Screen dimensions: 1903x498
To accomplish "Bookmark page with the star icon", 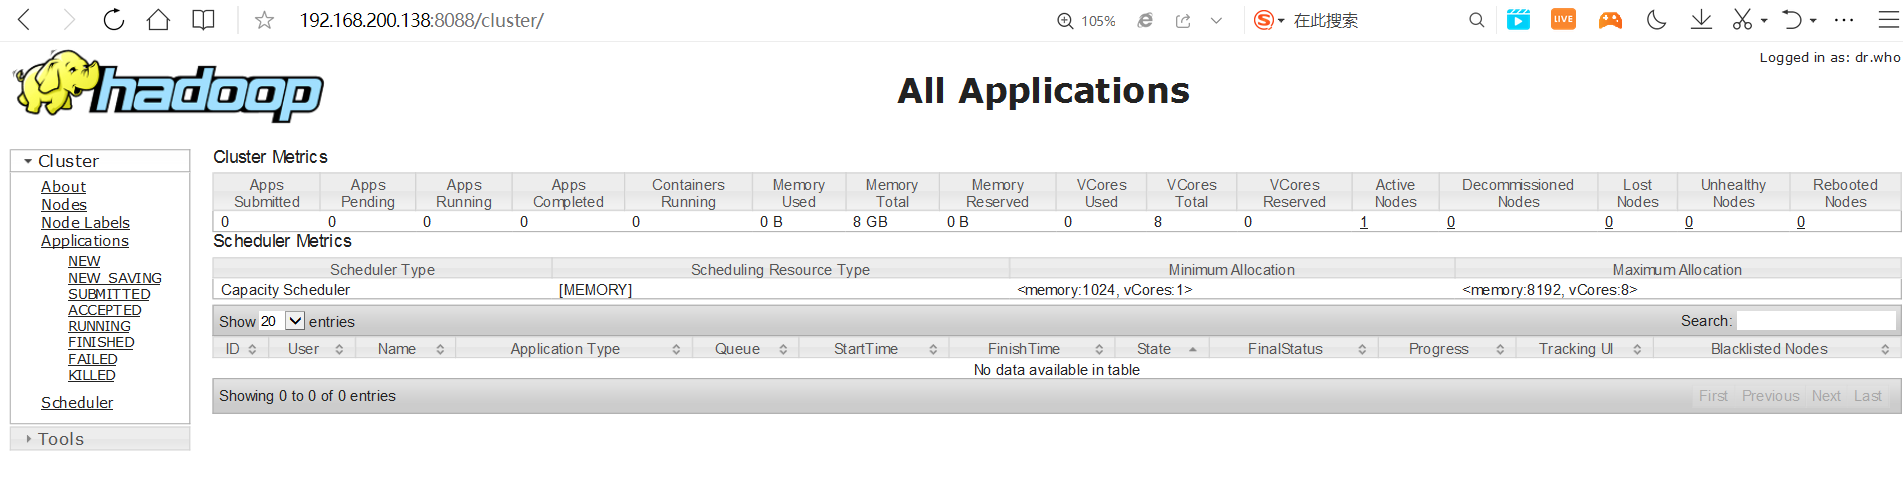I will click(264, 20).
